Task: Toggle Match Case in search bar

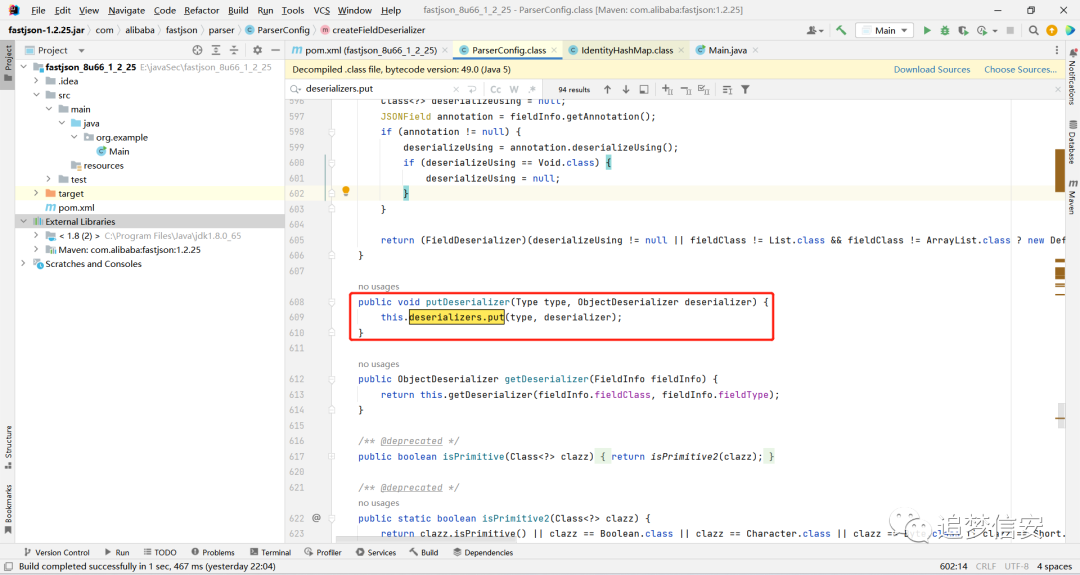Action: [495, 90]
